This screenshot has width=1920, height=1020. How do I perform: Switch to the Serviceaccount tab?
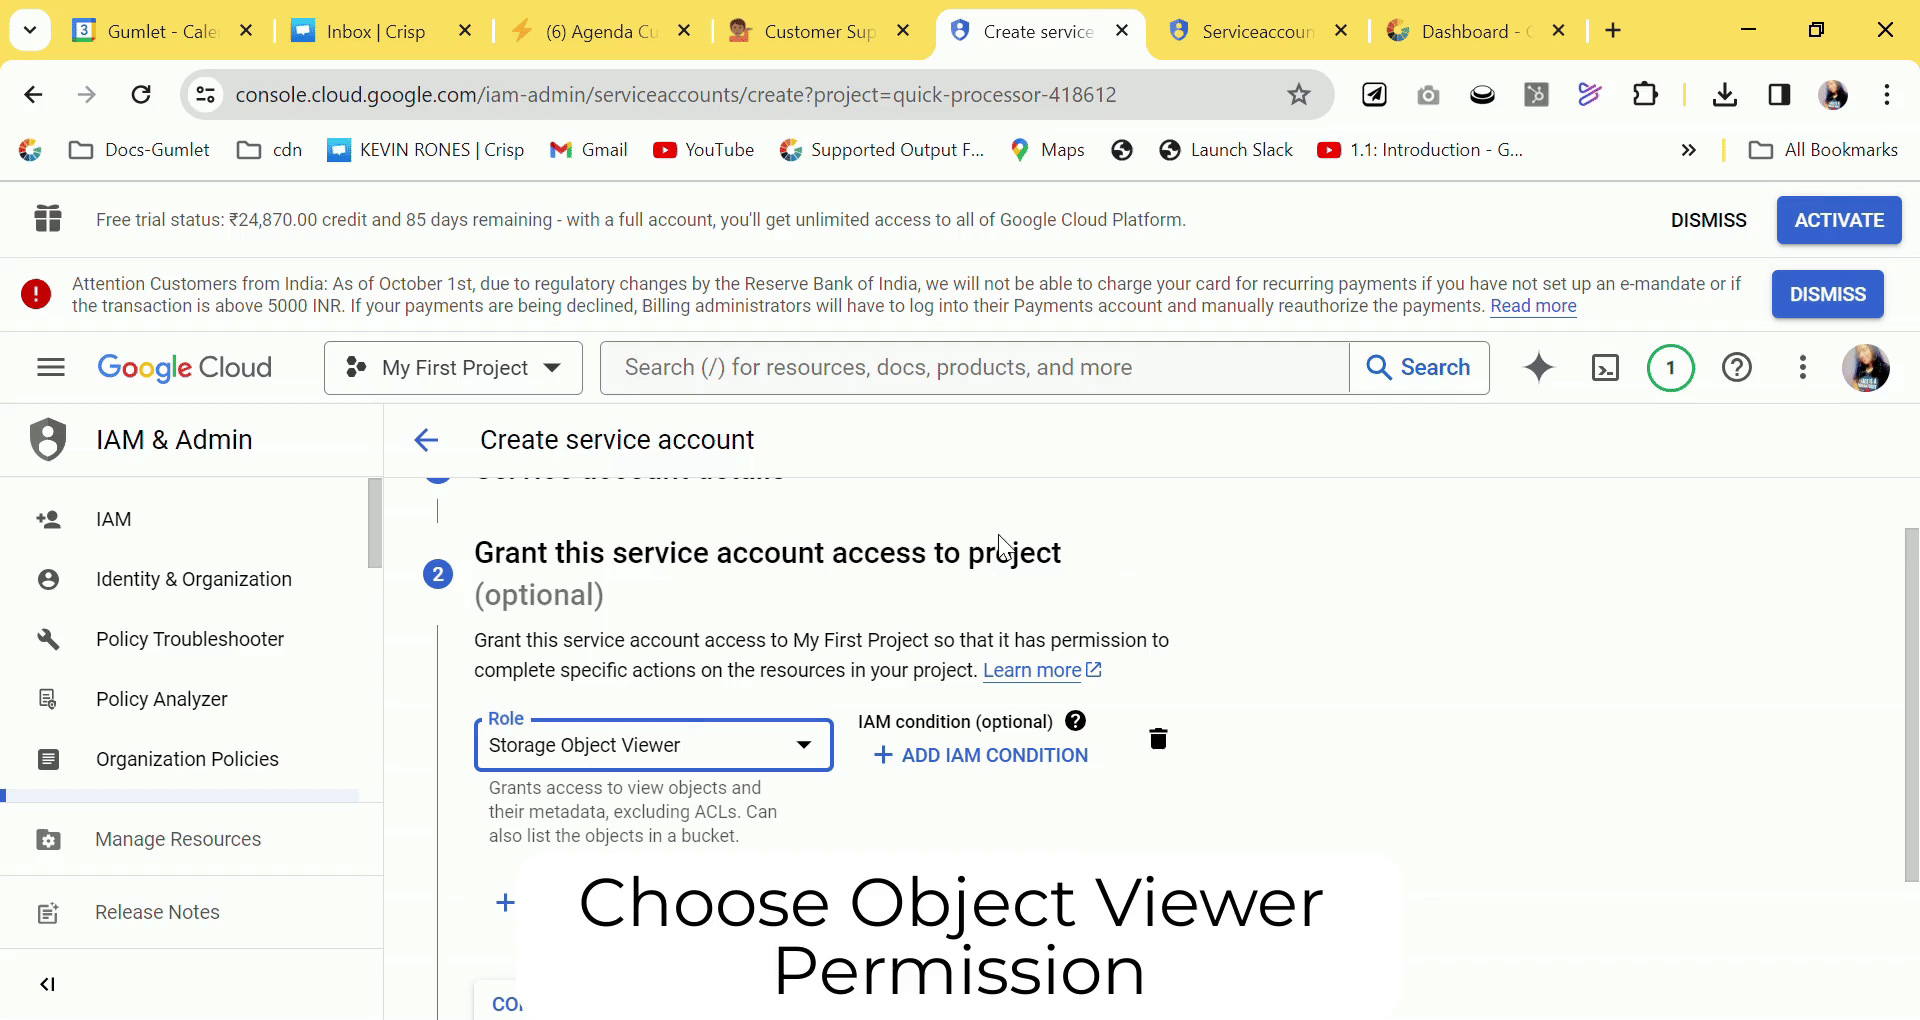pos(1258,31)
